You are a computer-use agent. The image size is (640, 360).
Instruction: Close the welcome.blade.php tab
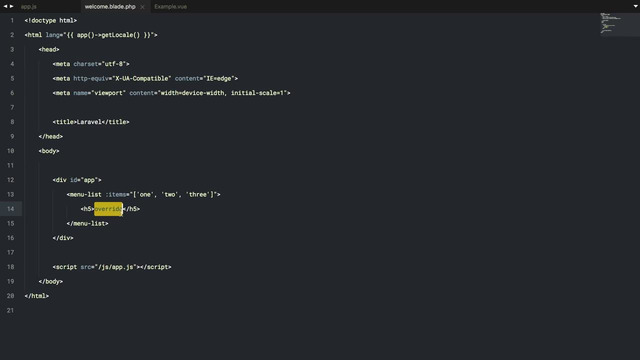tap(142, 7)
